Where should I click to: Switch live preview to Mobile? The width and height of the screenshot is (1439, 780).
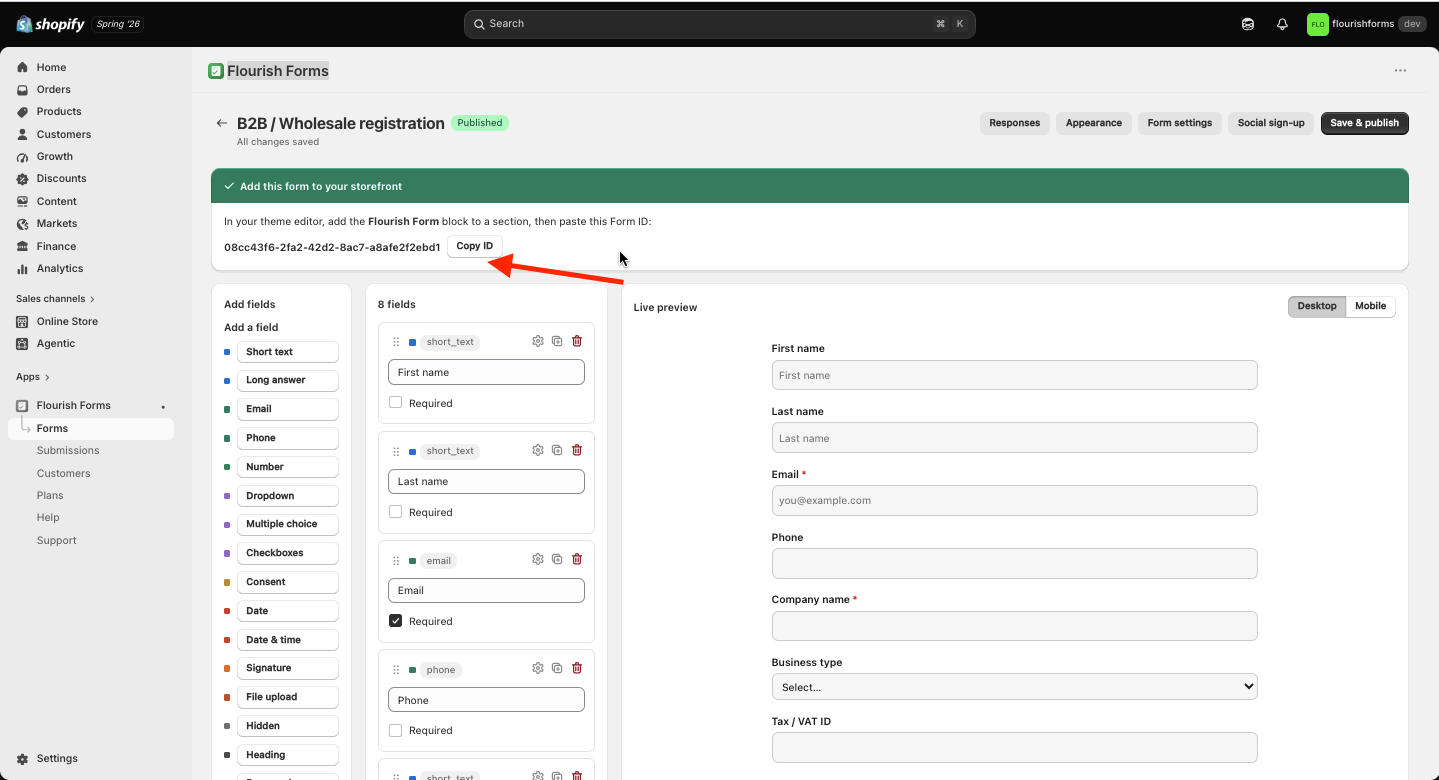click(1370, 306)
